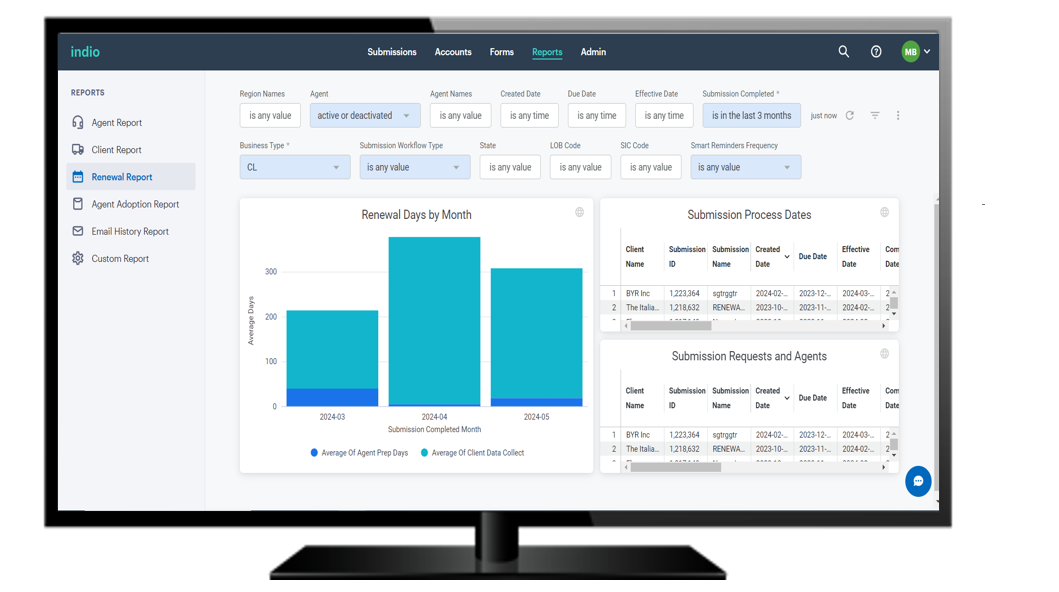Click globe icon on Submission Requests and Agents
1059x592 pixels.
(884, 354)
